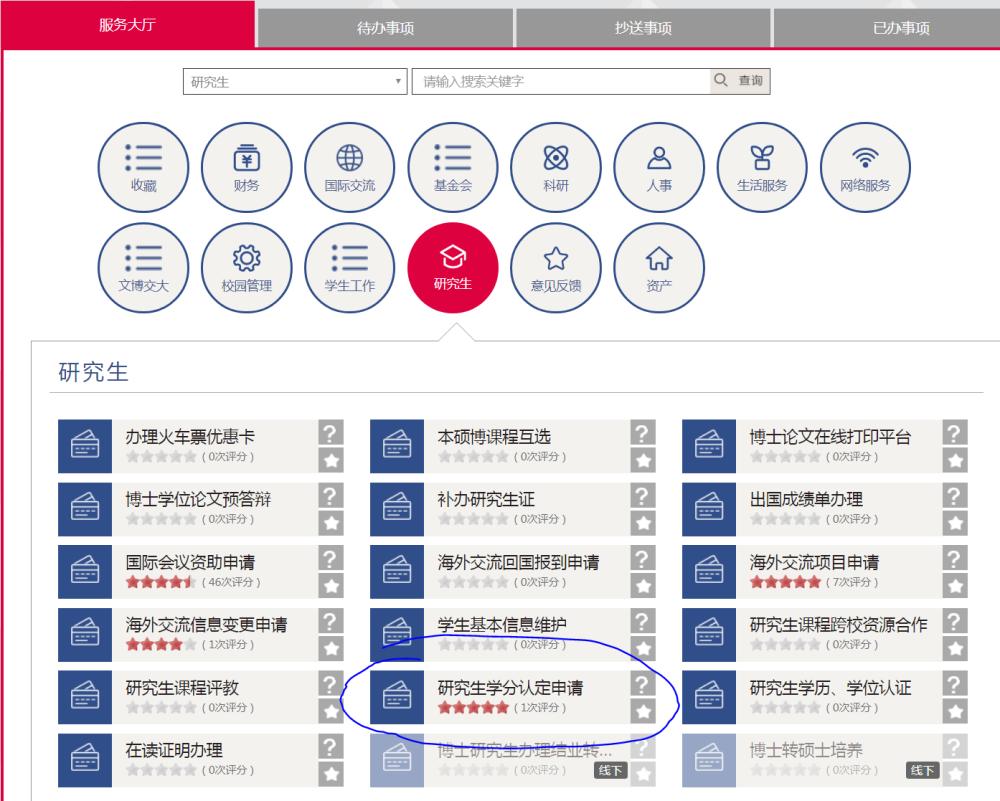Click the 查询 search button
Screen dimensions: 1000x801
tap(740, 81)
